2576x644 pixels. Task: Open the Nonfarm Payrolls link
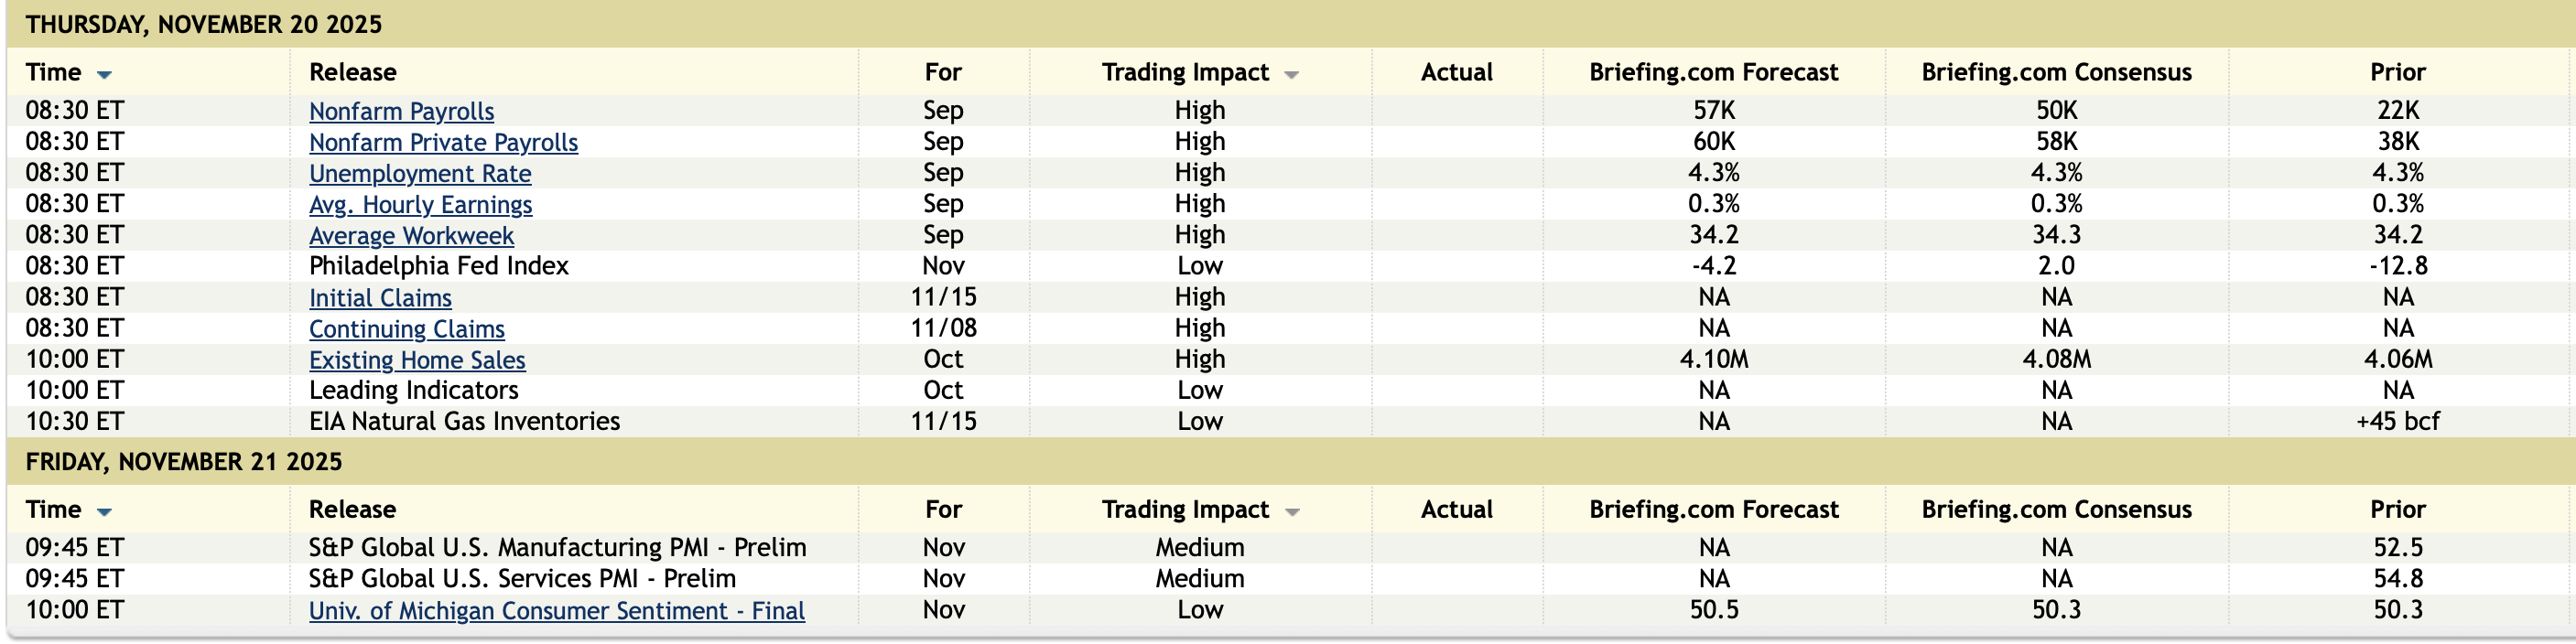(x=401, y=111)
